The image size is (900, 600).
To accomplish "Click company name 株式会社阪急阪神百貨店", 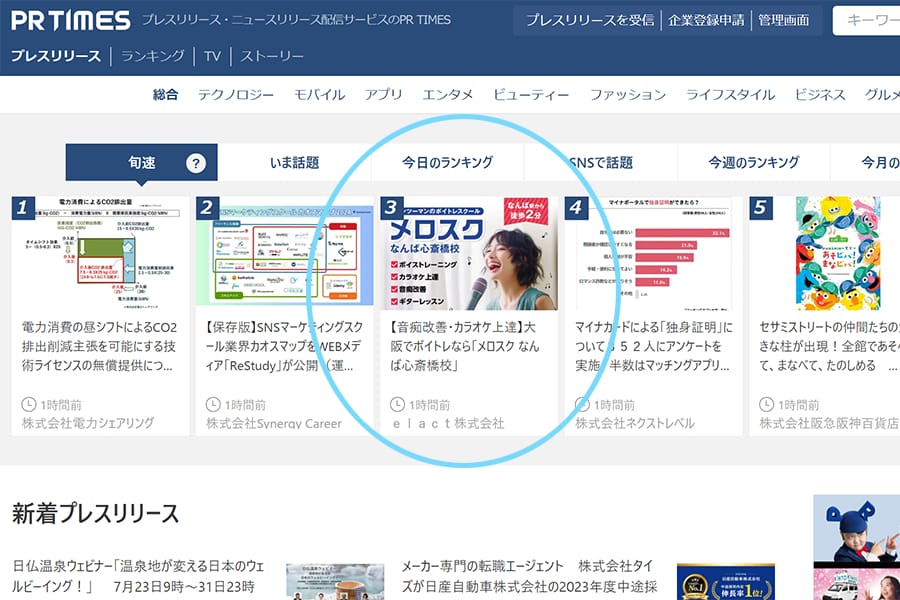I will pyautogui.click(x=829, y=423).
